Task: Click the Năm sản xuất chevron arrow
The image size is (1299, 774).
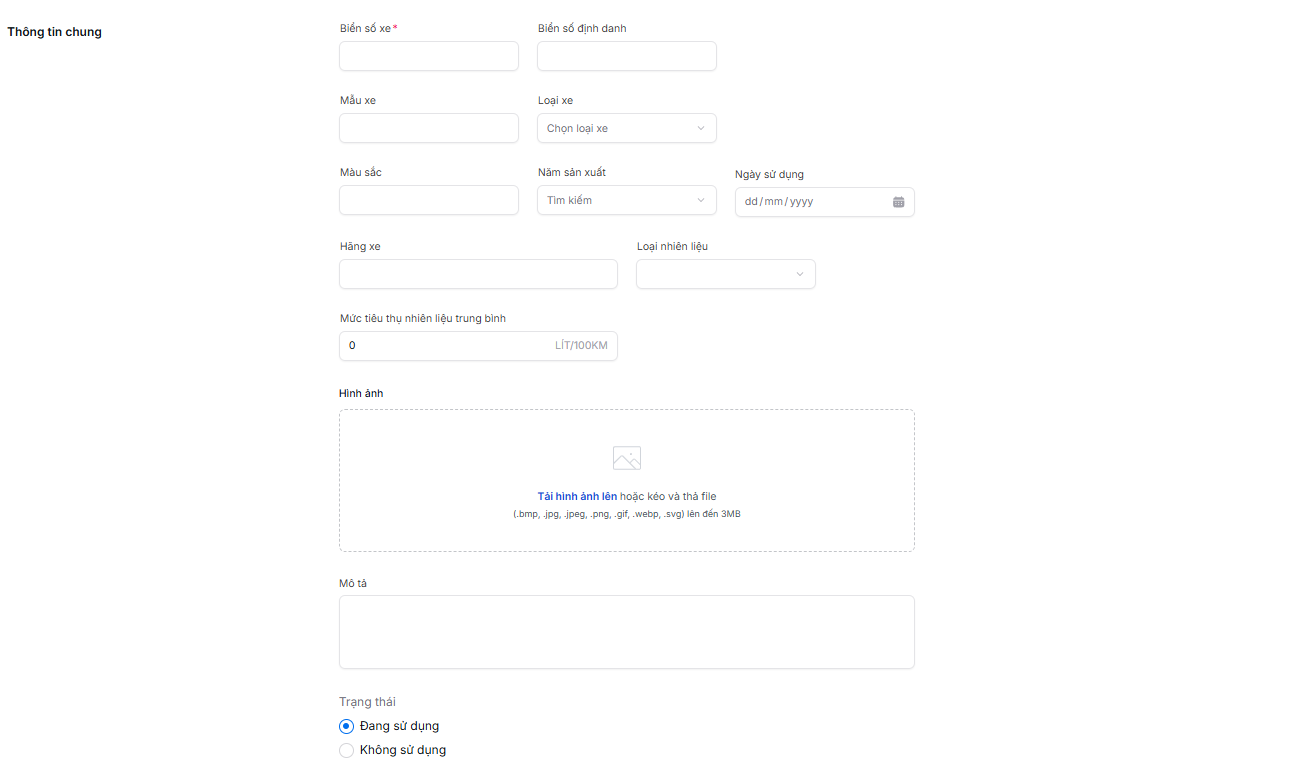Action: [700, 200]
